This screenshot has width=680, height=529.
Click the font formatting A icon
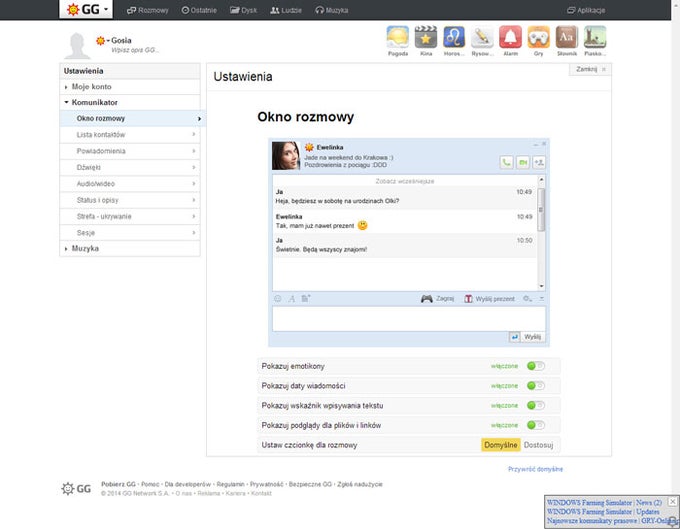point(292,298)
